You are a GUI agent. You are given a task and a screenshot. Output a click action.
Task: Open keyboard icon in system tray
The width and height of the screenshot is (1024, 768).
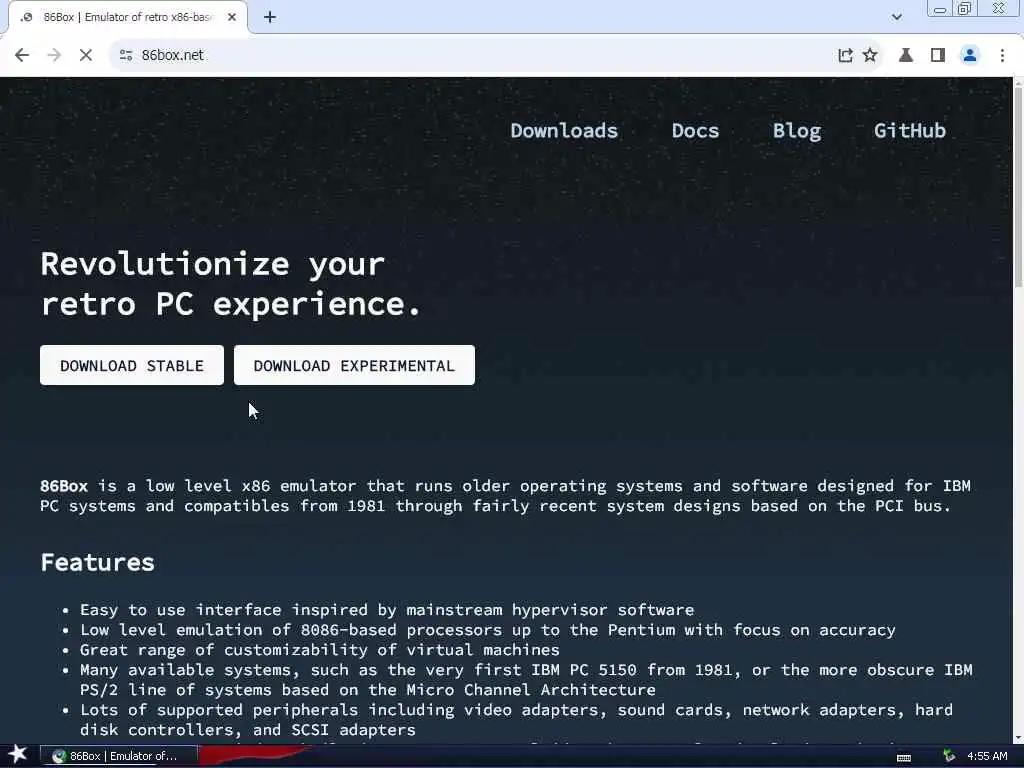(x=904, y=758)
